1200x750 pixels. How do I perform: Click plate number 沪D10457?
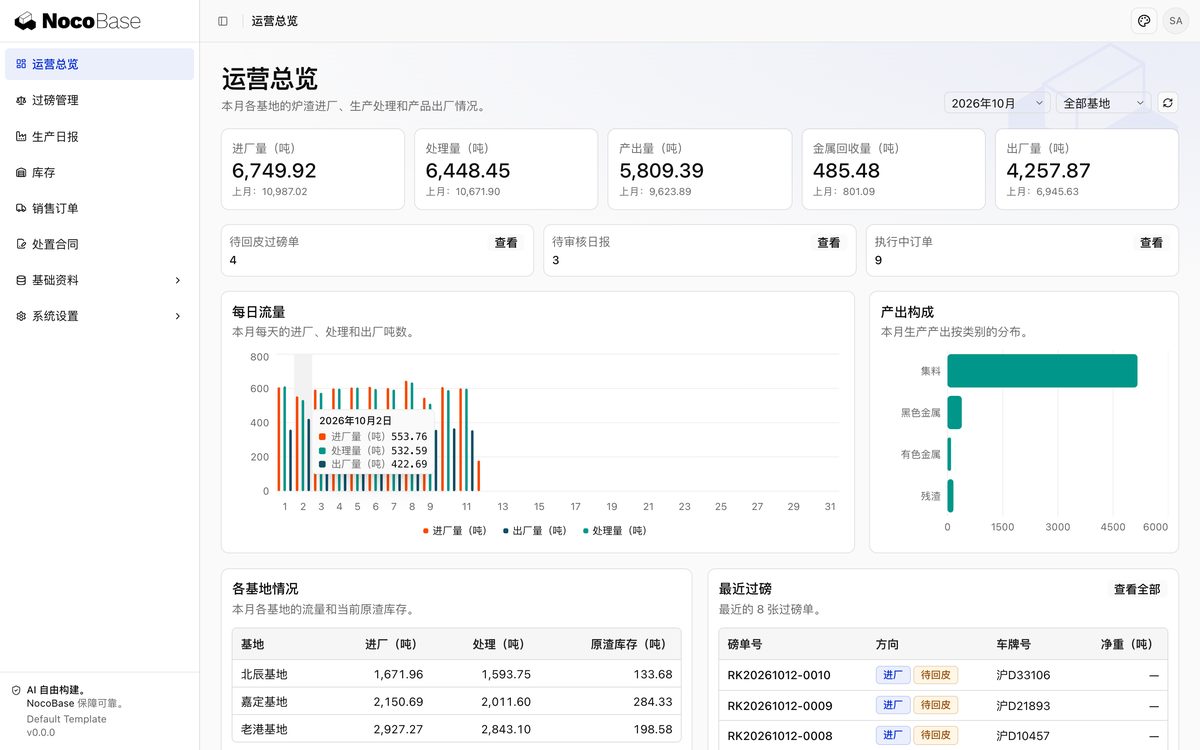[1023, 736]
